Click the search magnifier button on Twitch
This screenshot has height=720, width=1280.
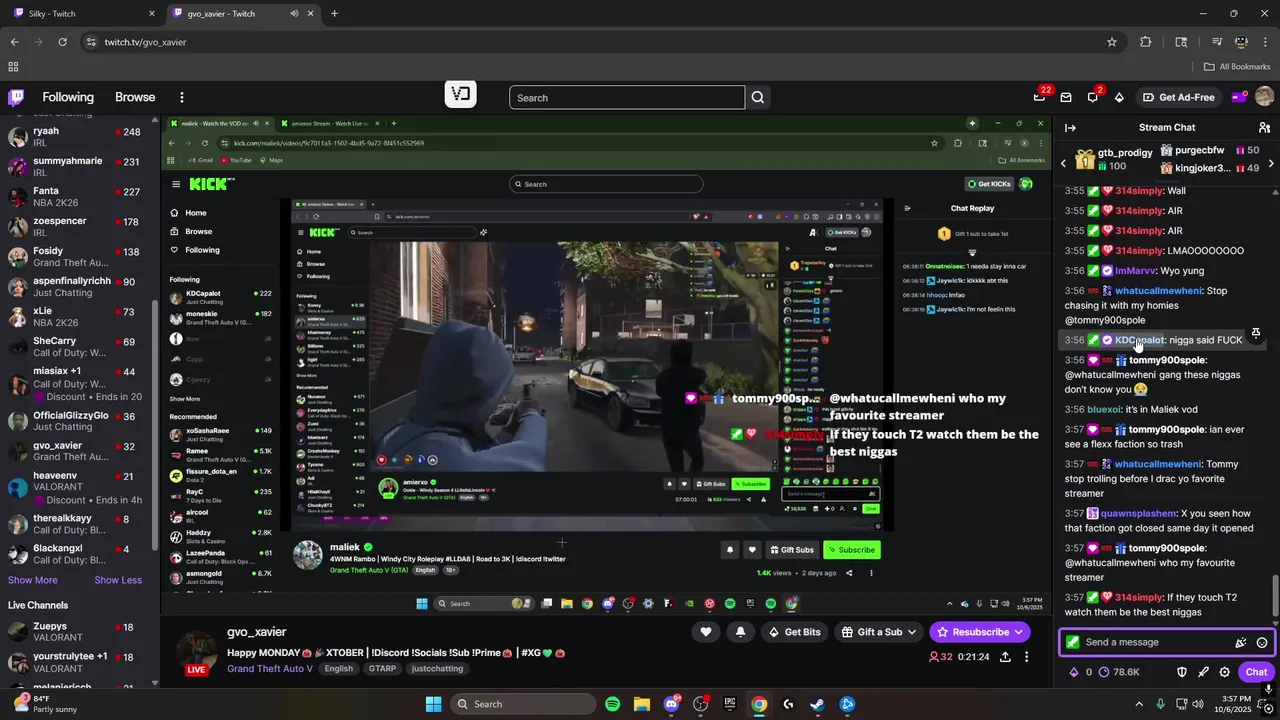[758, 97]
